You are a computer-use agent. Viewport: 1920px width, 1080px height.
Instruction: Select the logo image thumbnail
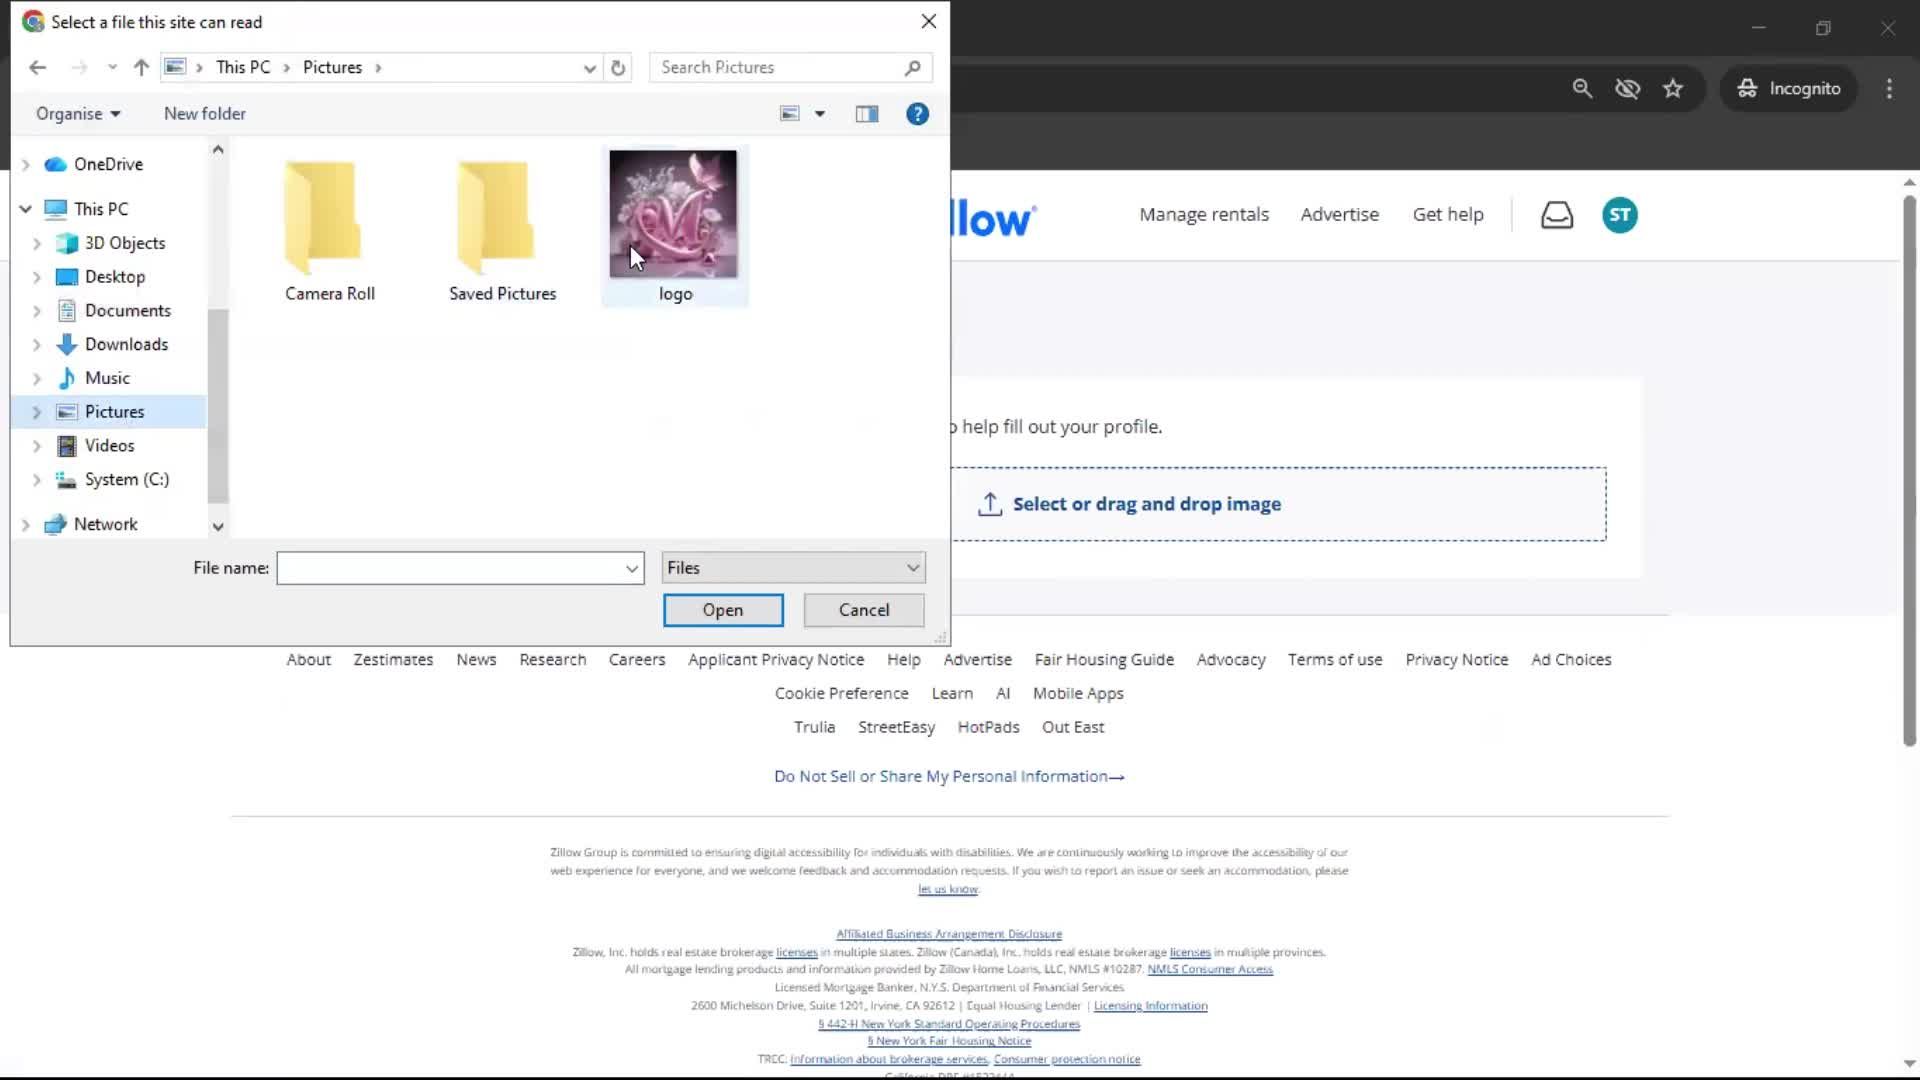675,213
